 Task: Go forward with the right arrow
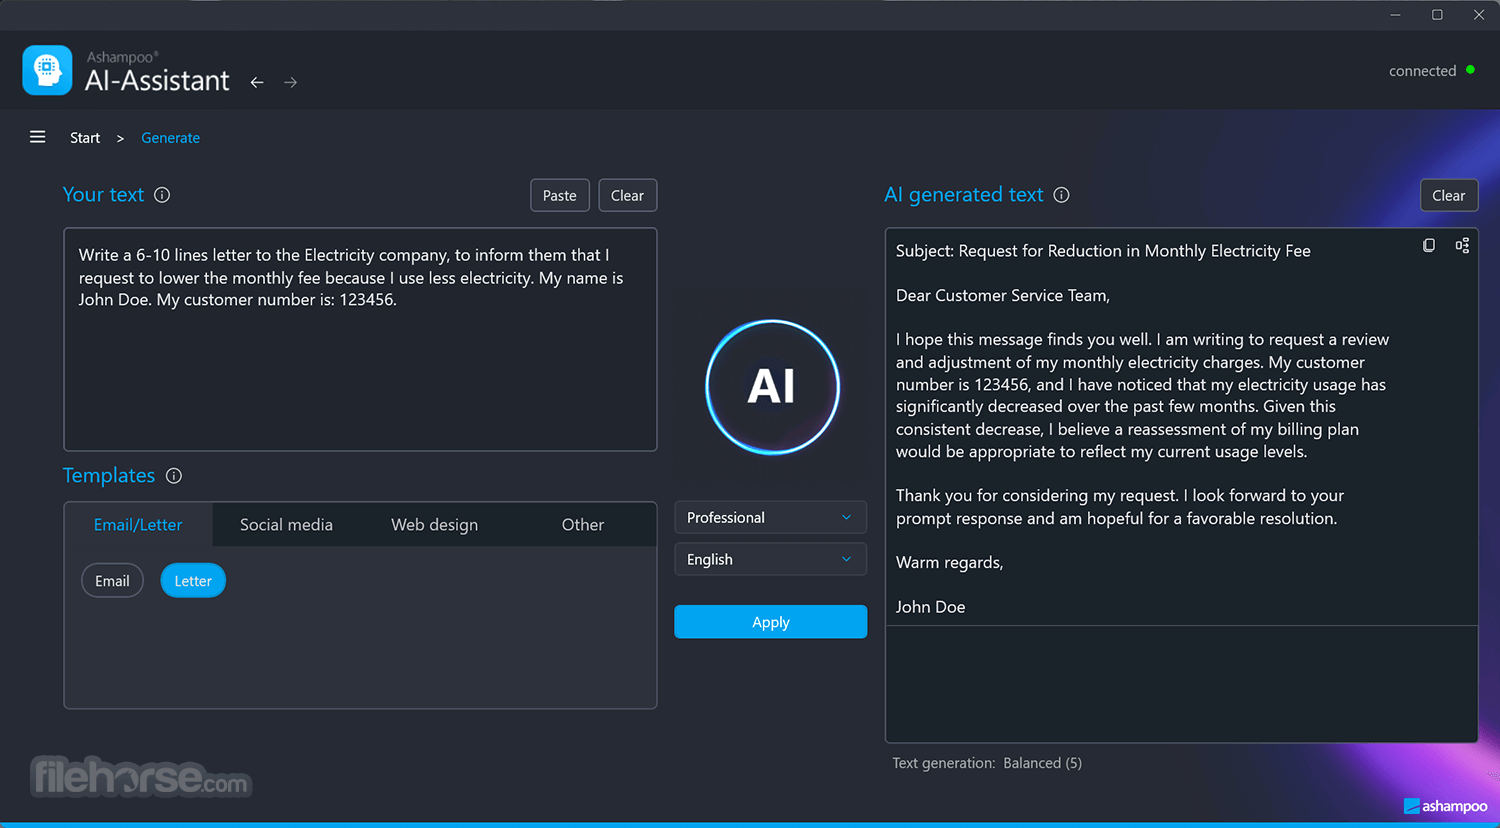(x=291, y=82)
